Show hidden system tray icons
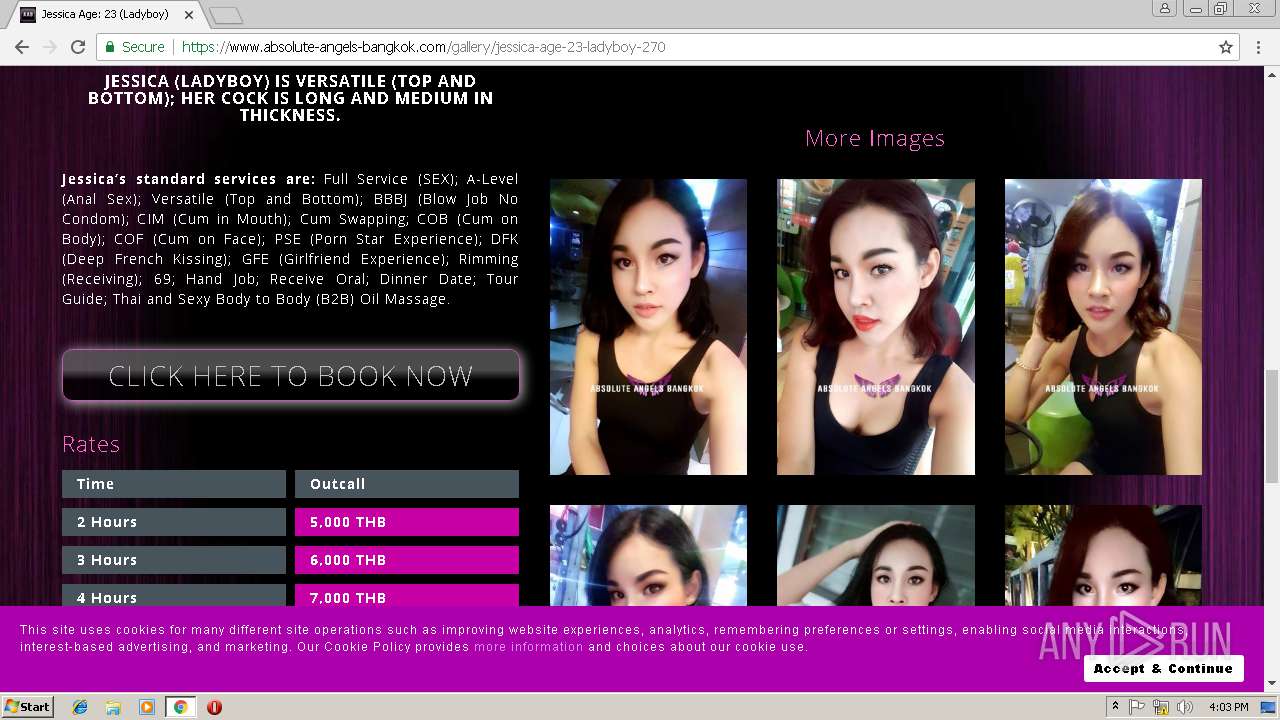 coord(1115,707)
